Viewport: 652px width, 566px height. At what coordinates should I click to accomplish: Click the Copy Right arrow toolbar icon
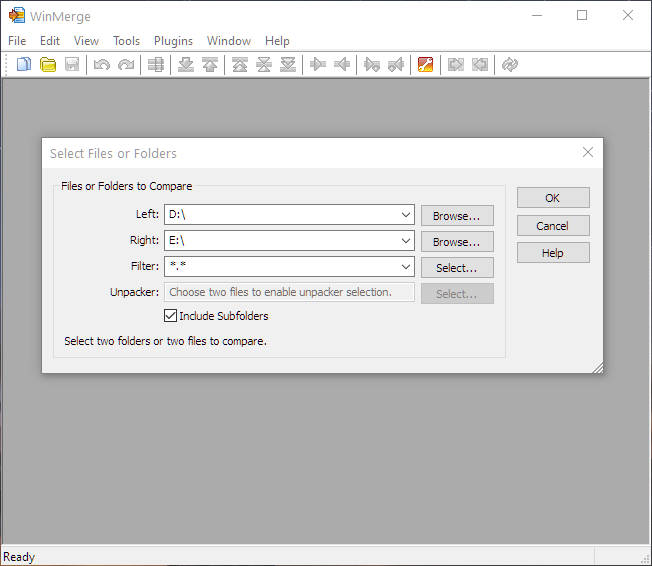point(318,64)
